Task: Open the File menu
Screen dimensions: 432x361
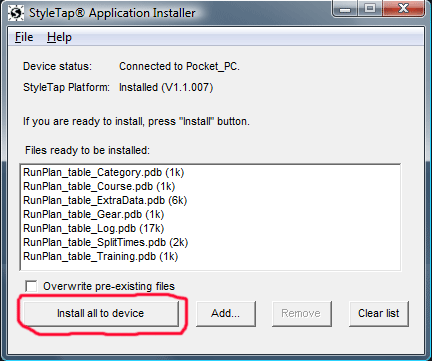Action: (x=24, y=37)
